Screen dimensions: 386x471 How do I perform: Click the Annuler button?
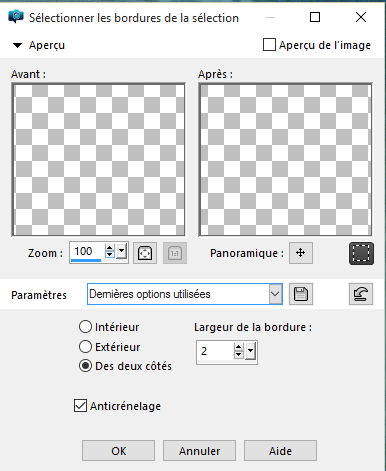pos(199,451)
